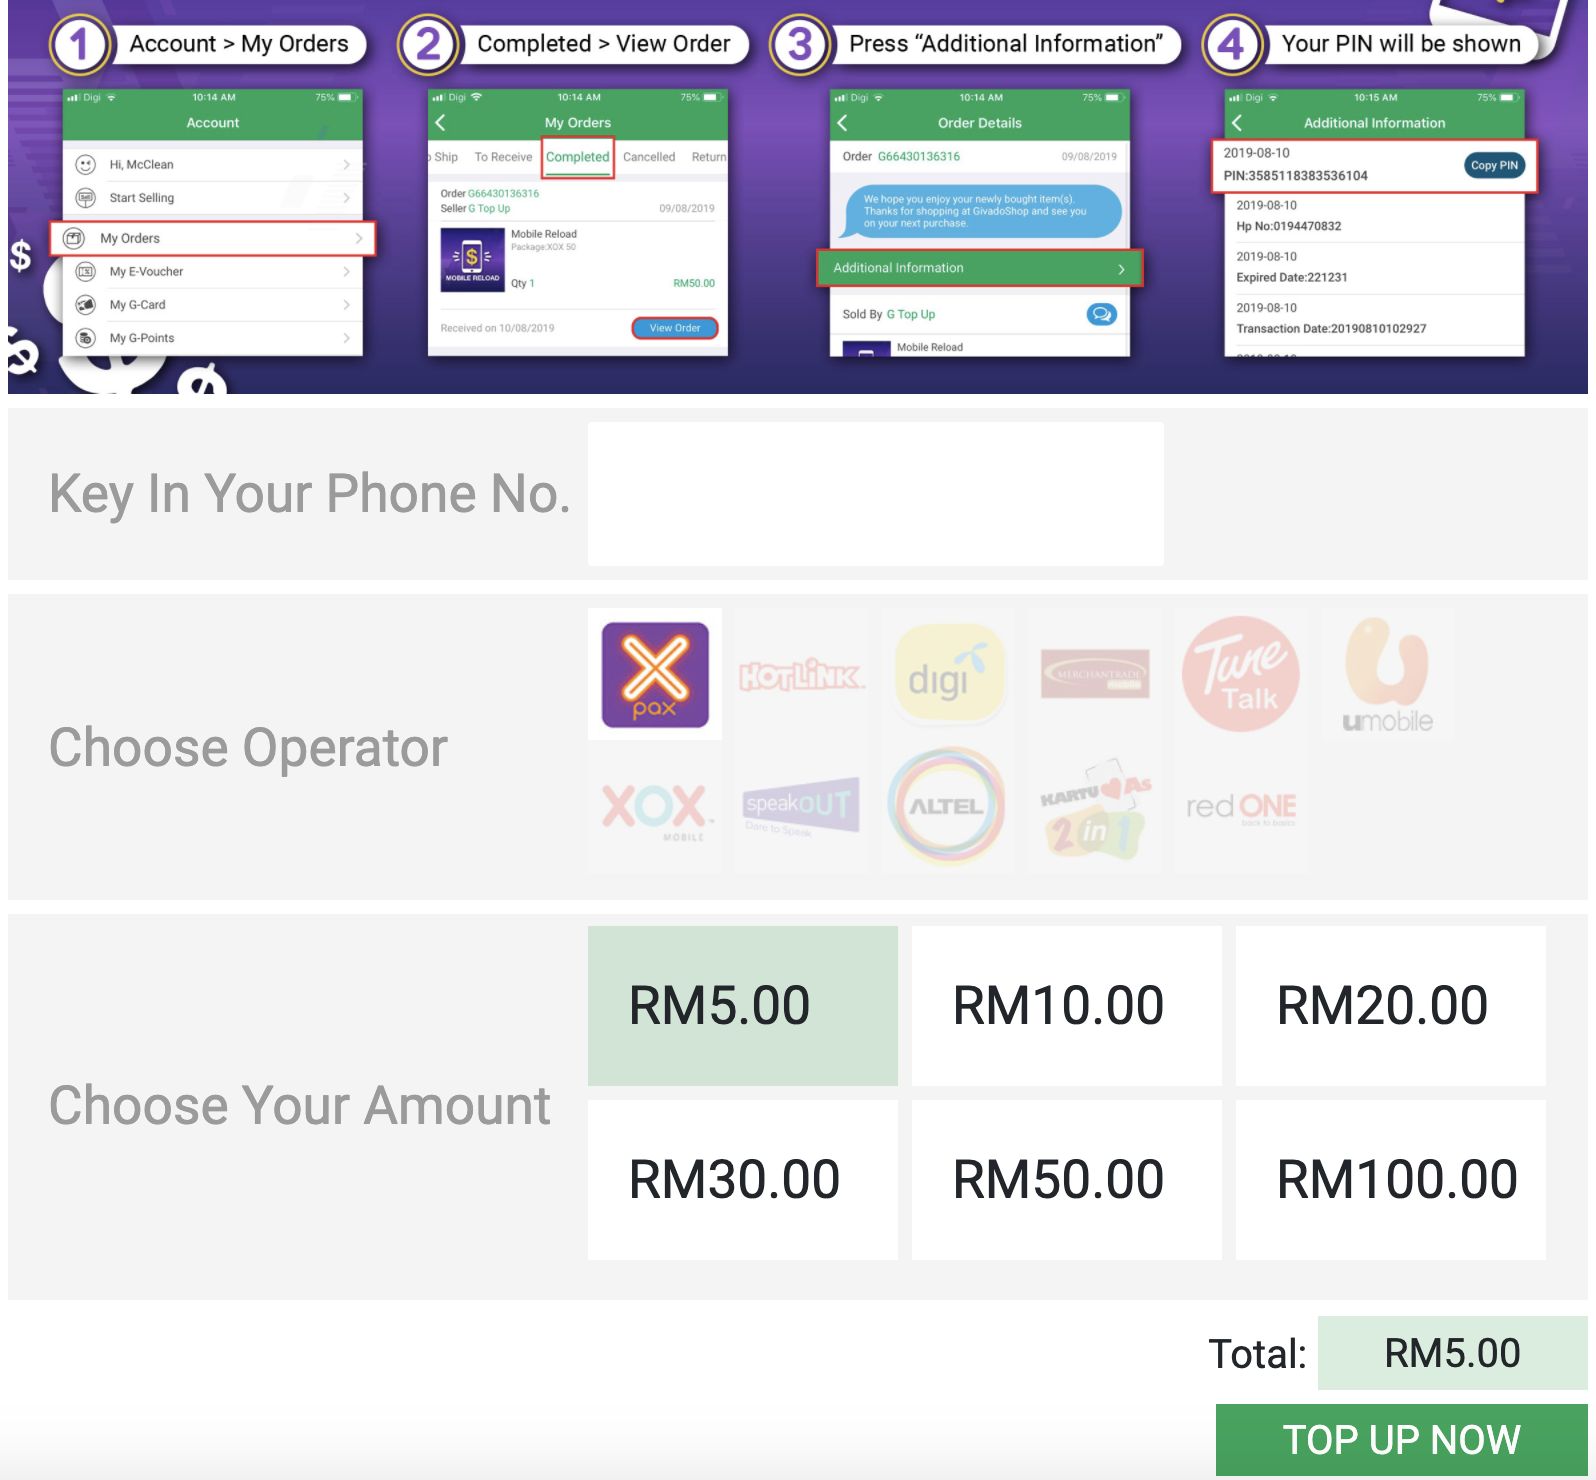Choose the redONE operator logo
1596x1480 pixels.
1241,808
